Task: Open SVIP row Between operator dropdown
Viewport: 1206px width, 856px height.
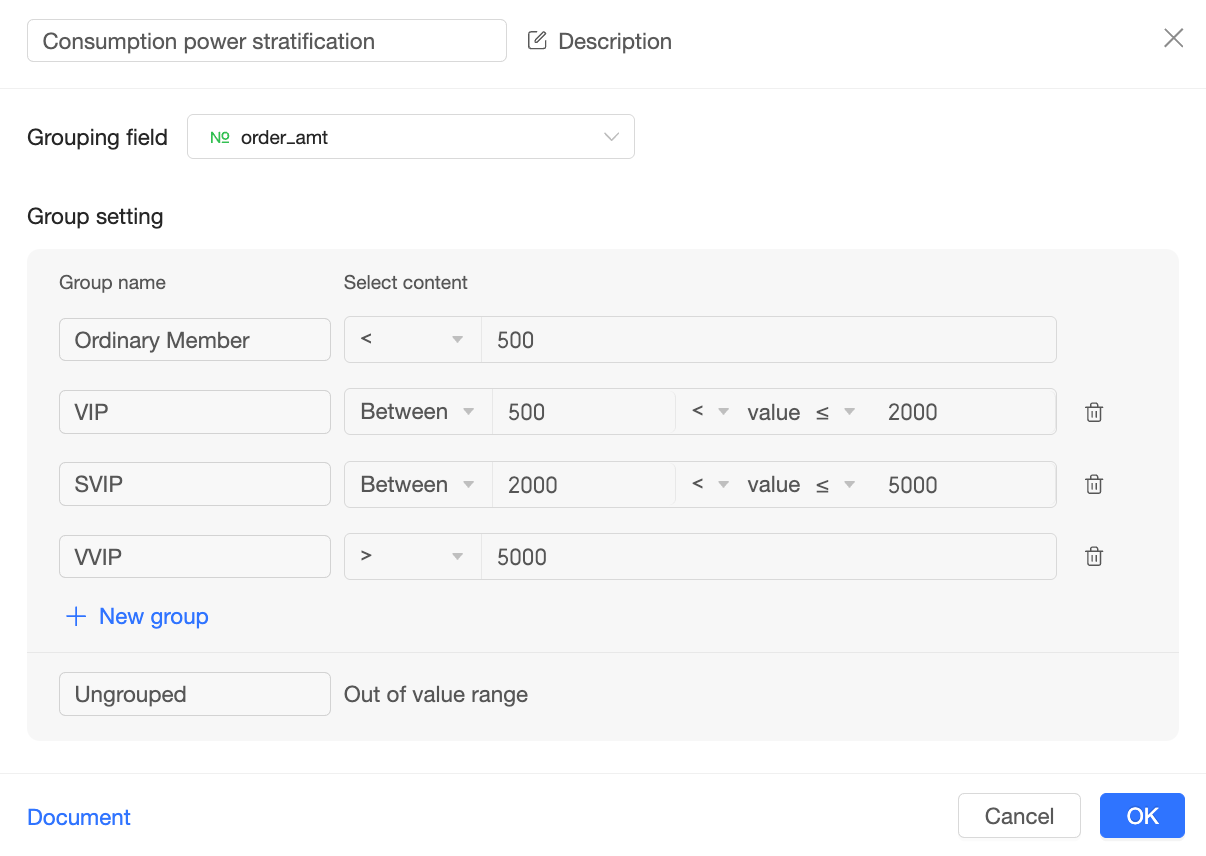Action: tap(418, 484)
